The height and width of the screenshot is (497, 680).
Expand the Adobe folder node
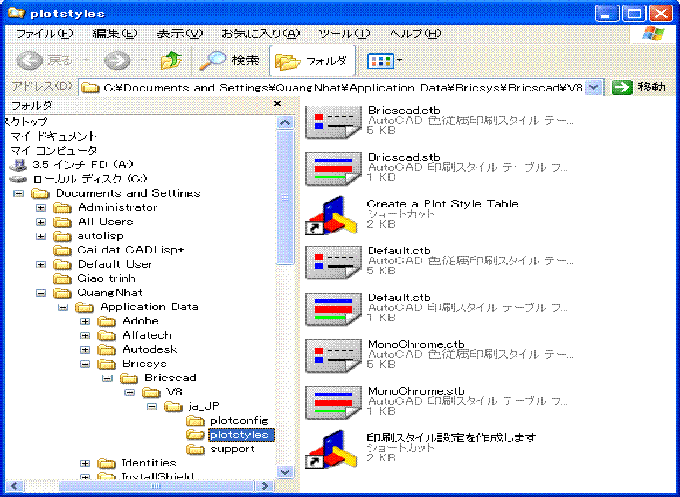pyautogui.click(x=85, y=321)
